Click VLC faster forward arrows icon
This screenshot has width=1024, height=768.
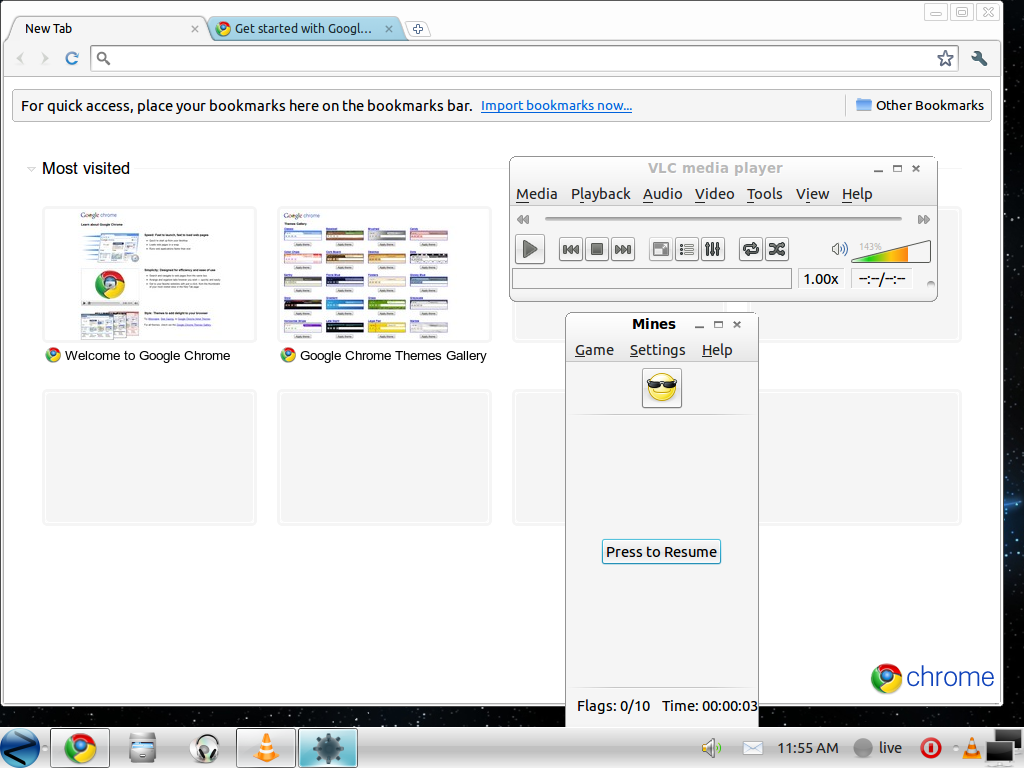coord(923,219)
